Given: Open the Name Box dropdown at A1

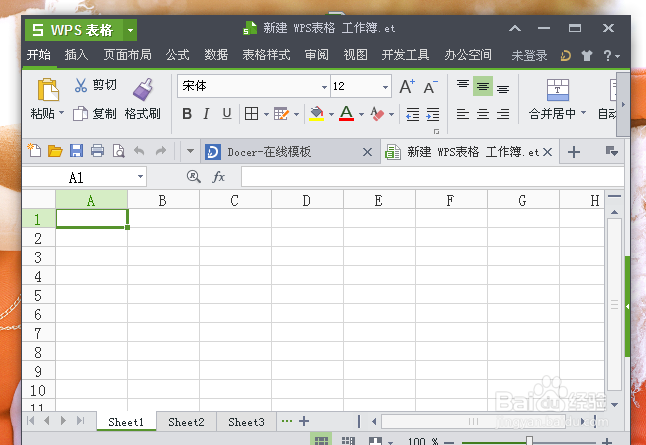Looking at the screenshot, I should (140, 177).
